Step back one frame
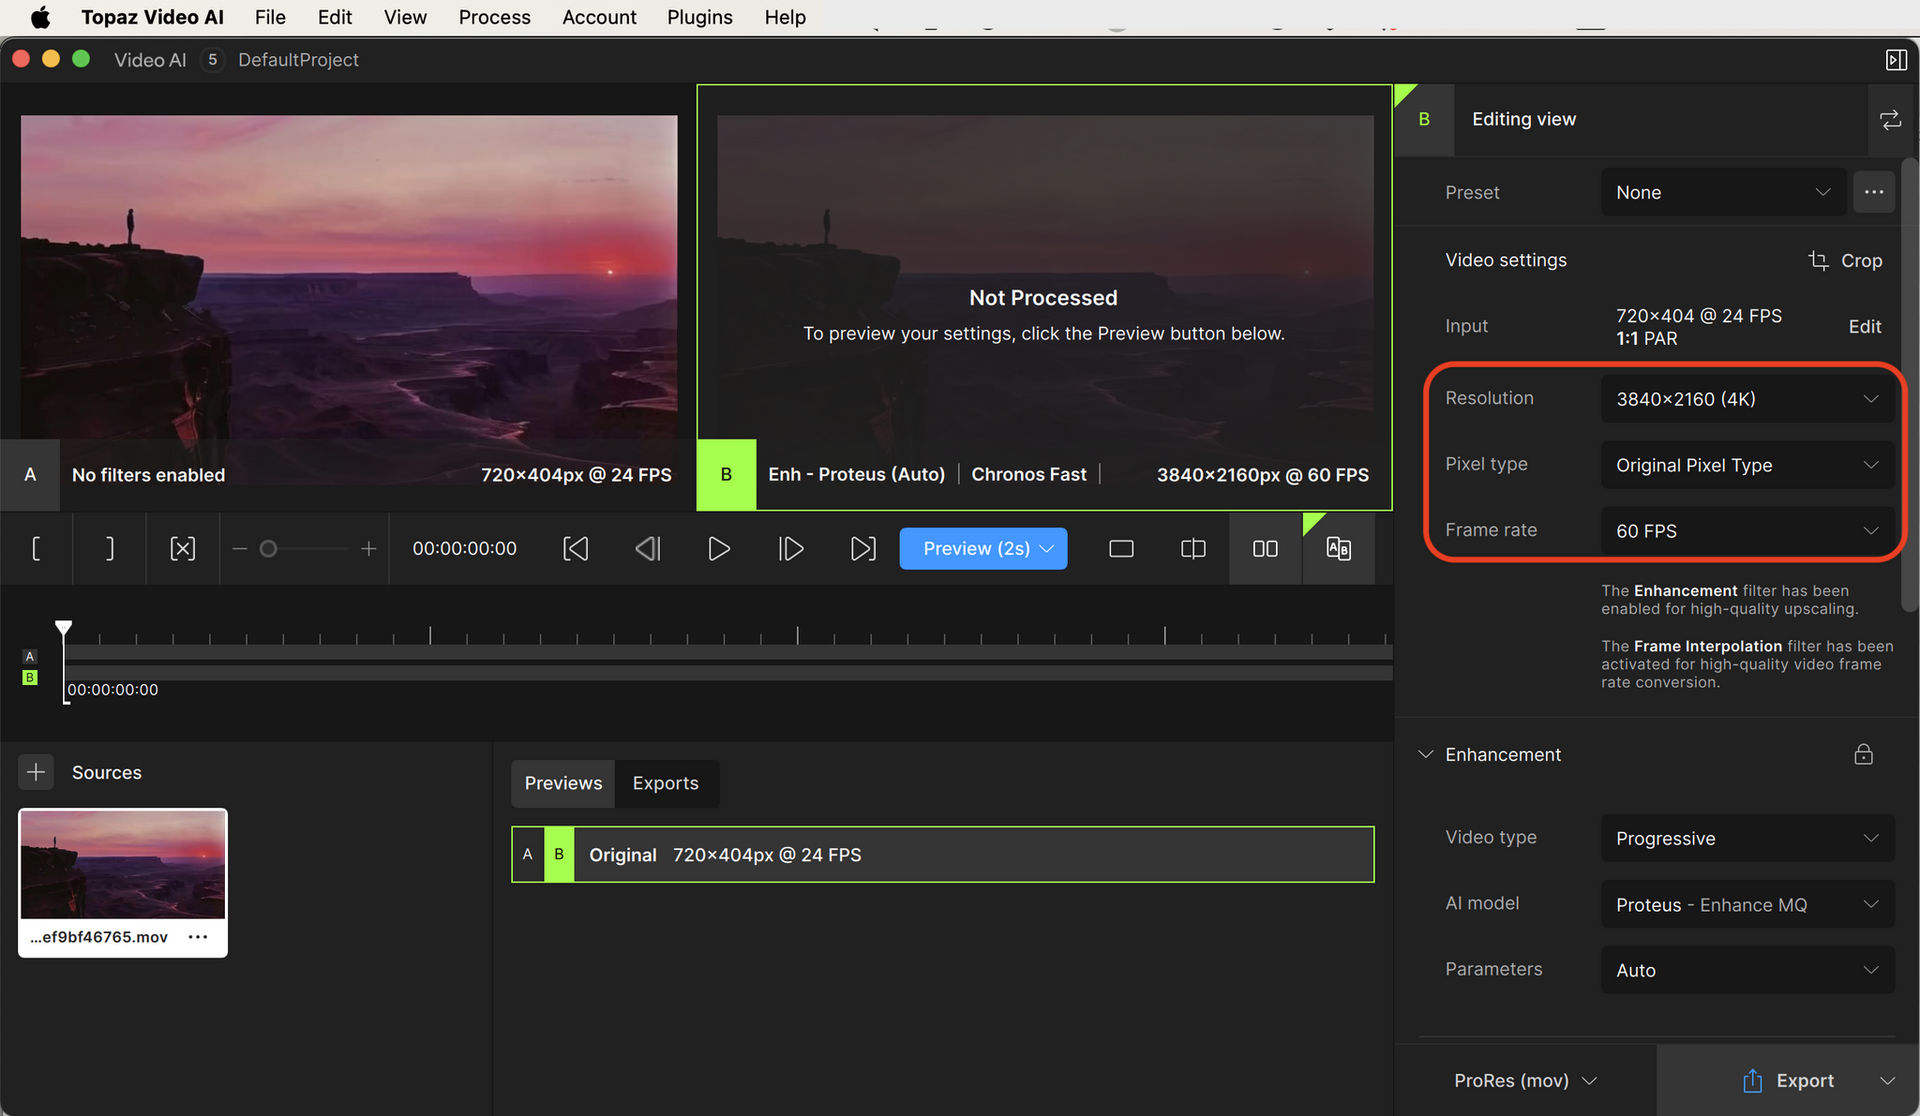Screen dimensions: 1920x1116 (648, 548)
